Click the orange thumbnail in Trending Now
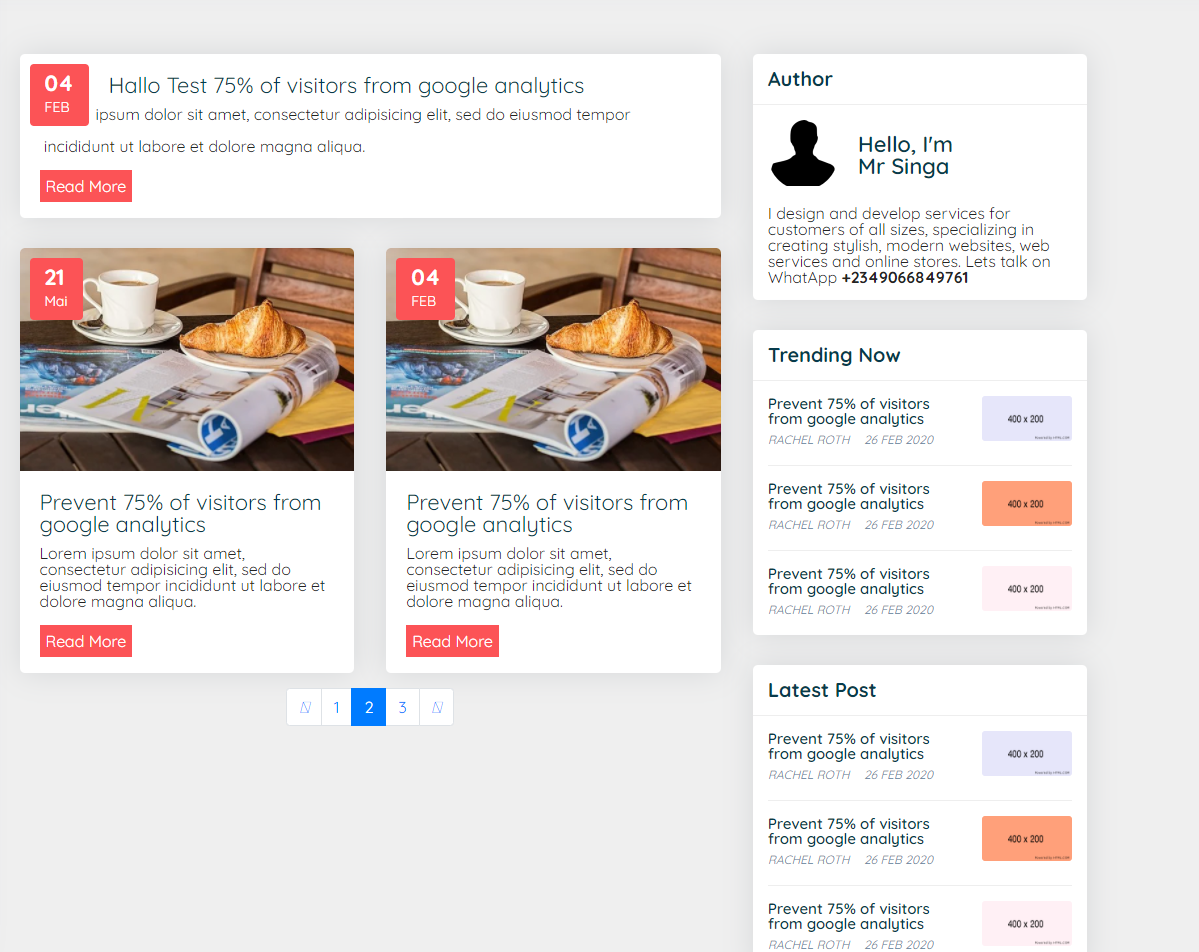1199x952 pixels. coord(1026,503)
